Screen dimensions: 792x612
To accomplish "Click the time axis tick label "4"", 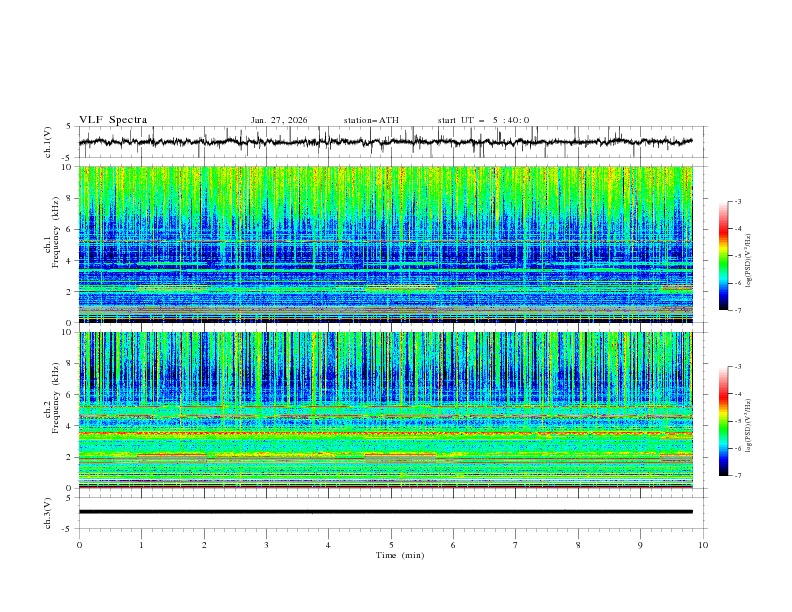I will [328, 545].
